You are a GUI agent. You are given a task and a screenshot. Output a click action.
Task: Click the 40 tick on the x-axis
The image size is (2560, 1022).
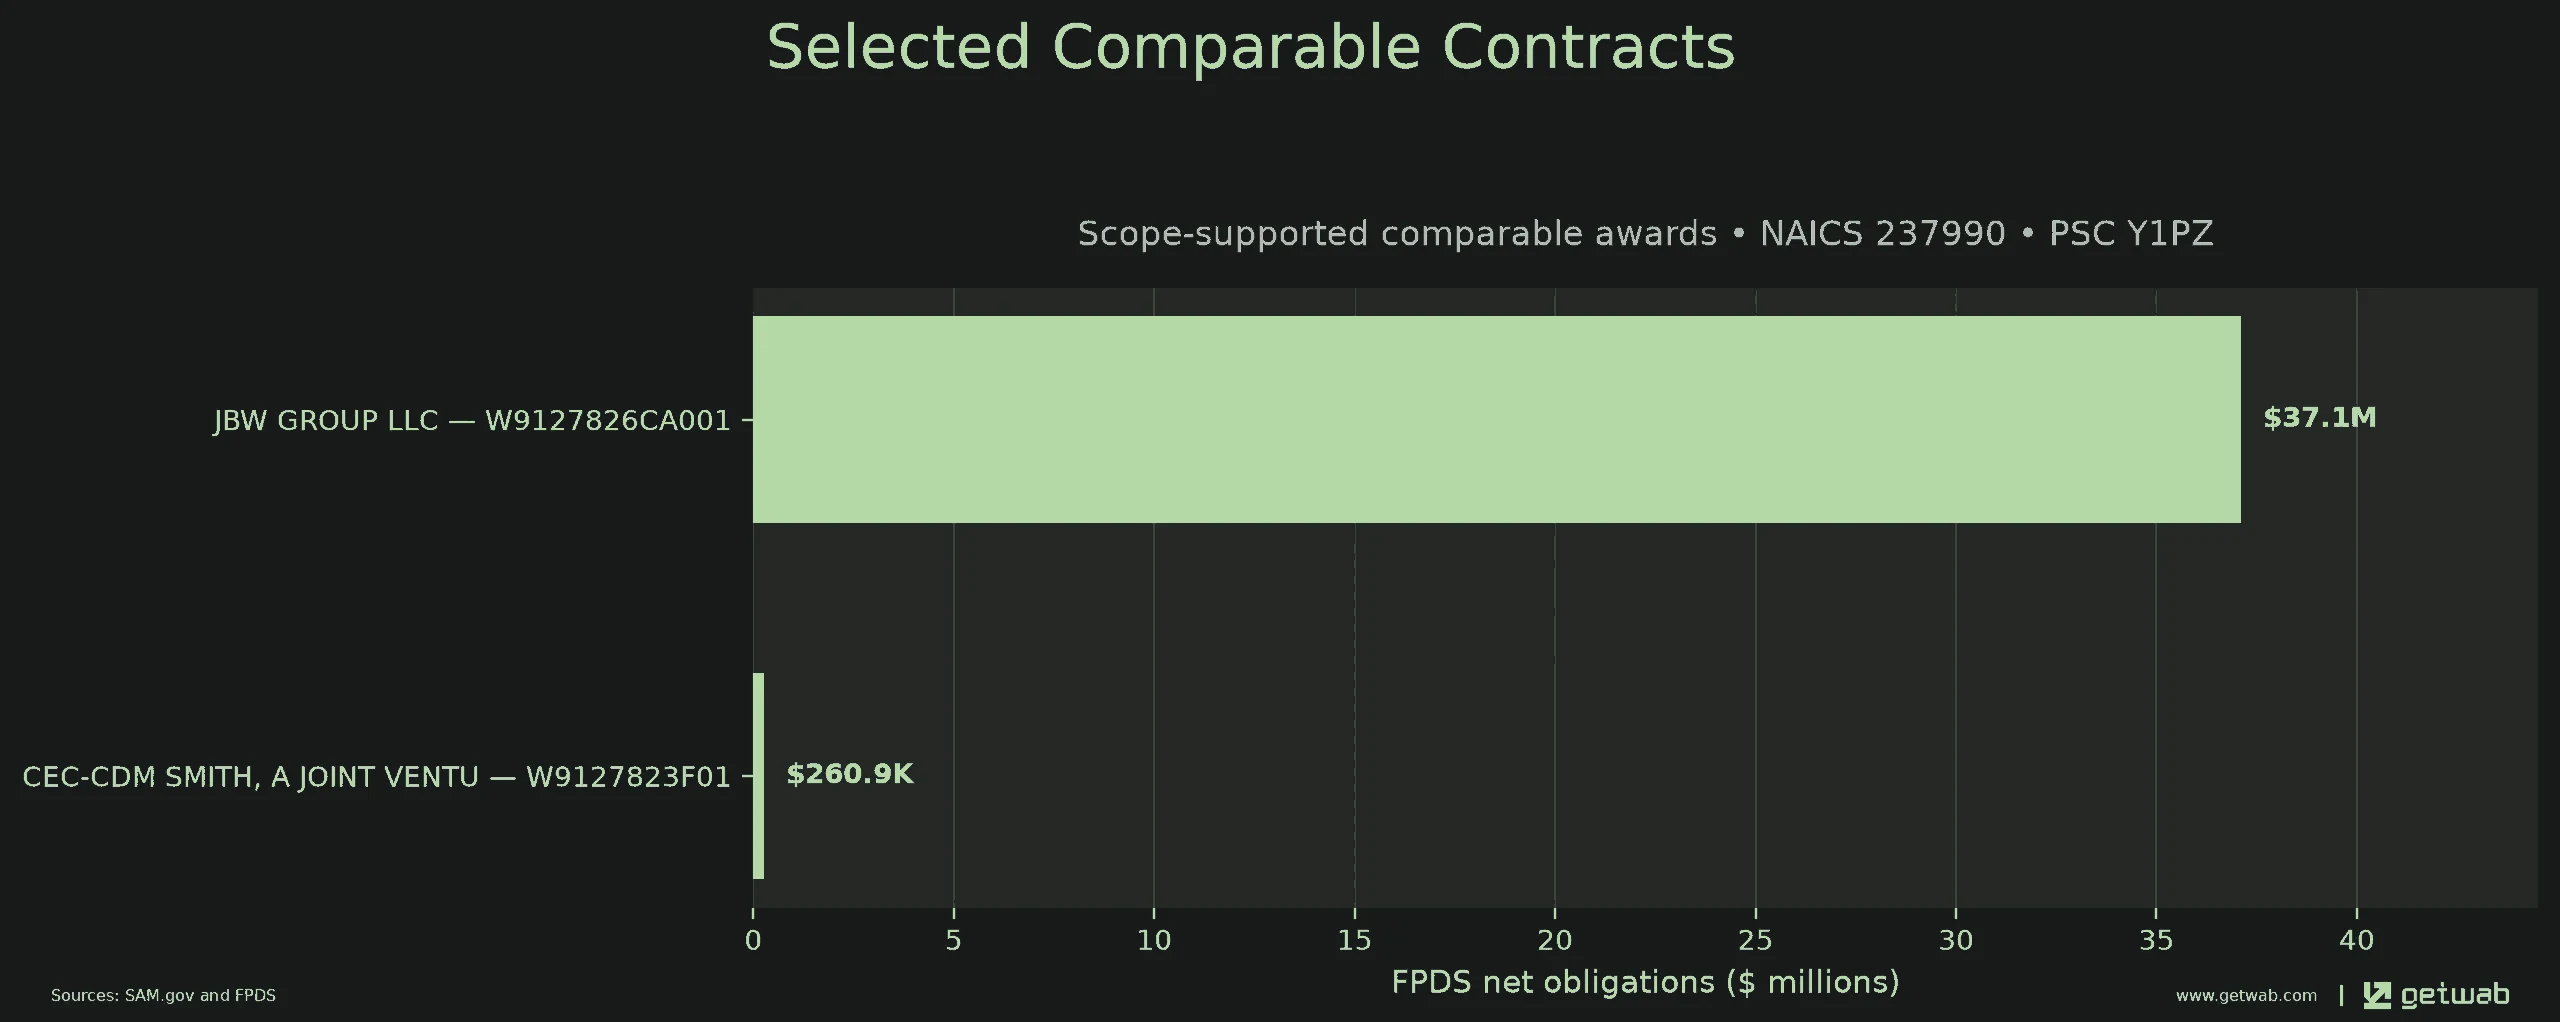tap(2357, 940)
